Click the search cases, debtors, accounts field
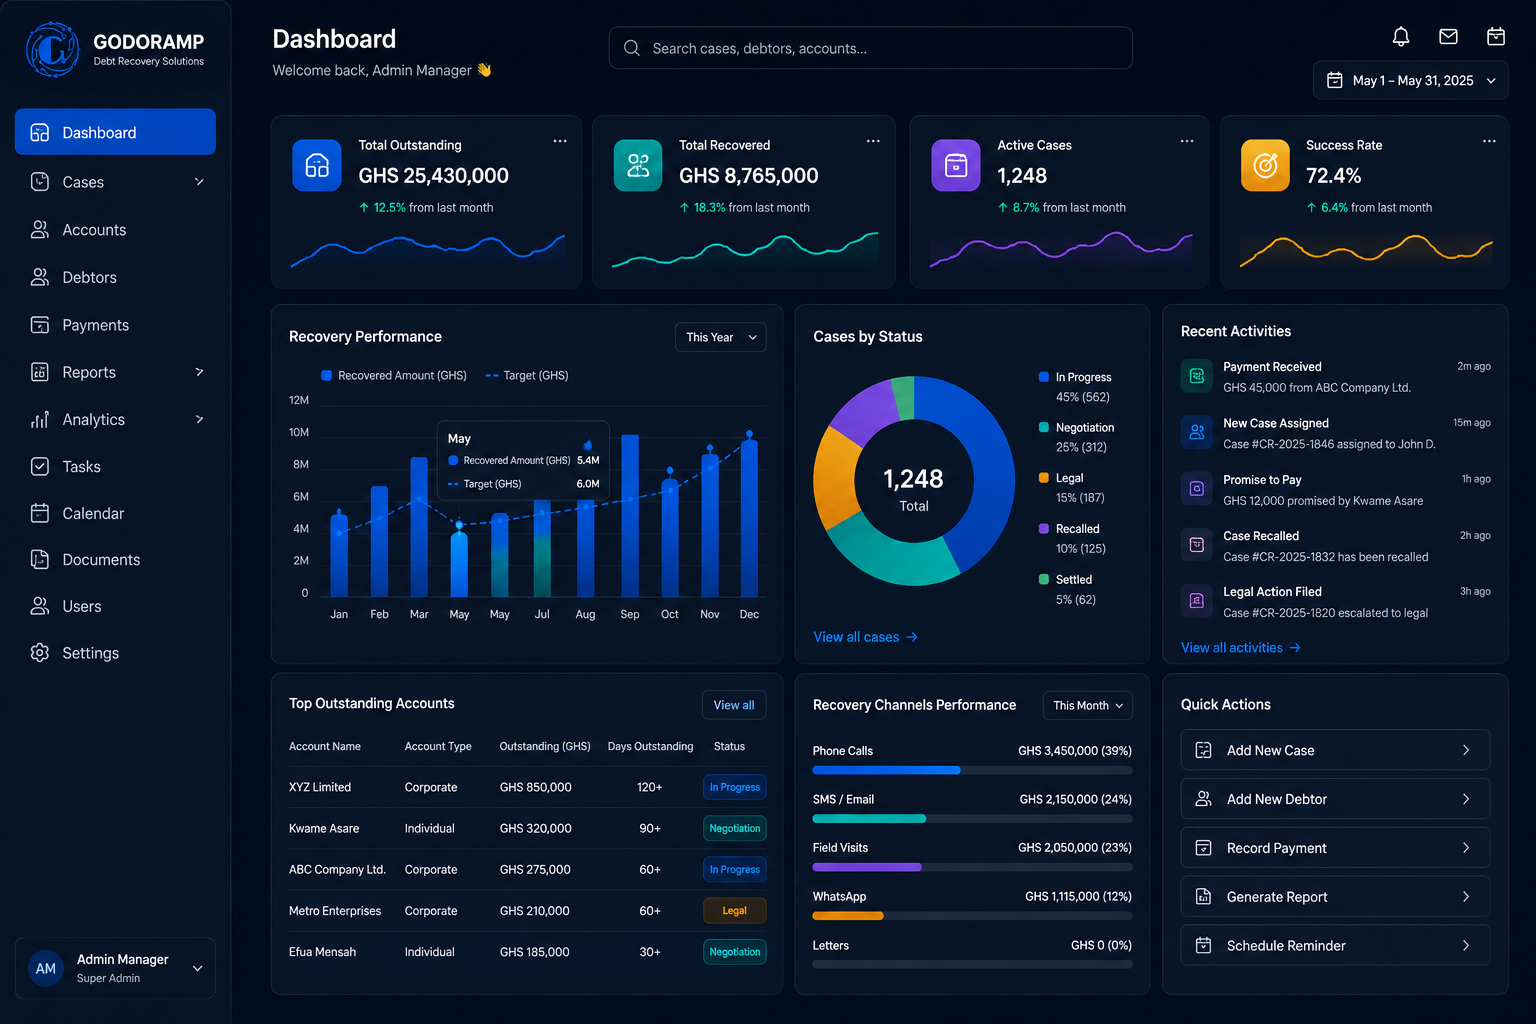The image size is (1536, 1024). [870, 48]
